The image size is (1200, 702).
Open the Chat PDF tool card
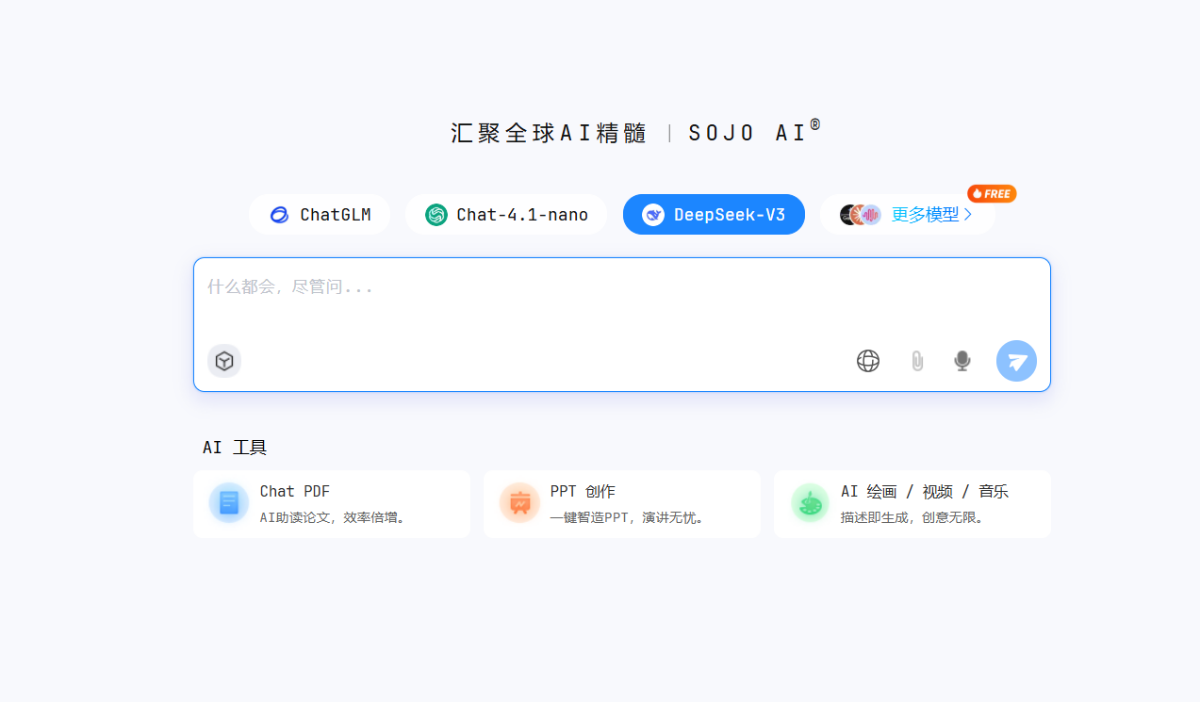click(x=332, y=504)
